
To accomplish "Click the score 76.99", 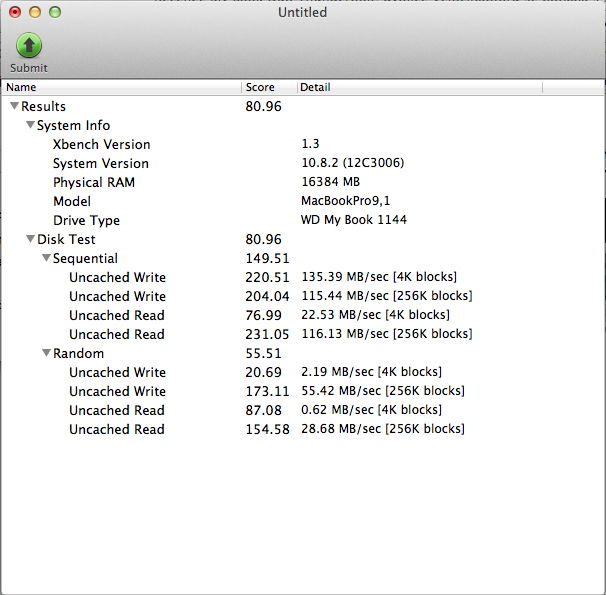I will (263, 315).
